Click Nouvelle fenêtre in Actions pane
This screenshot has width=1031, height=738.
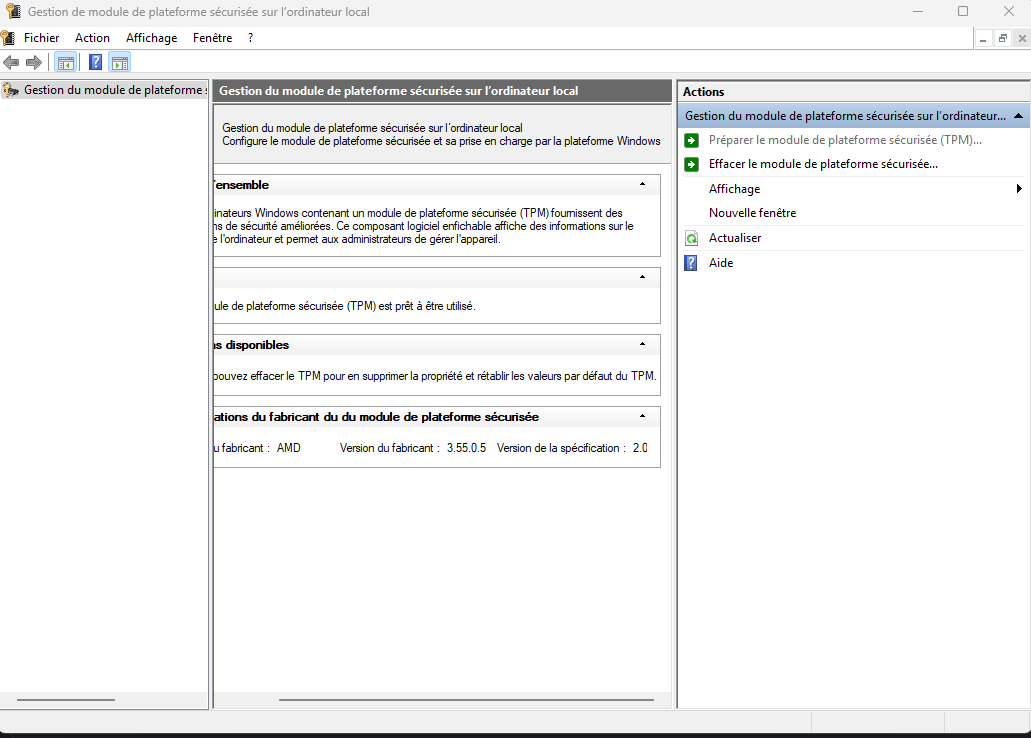(x=752, y=213)
